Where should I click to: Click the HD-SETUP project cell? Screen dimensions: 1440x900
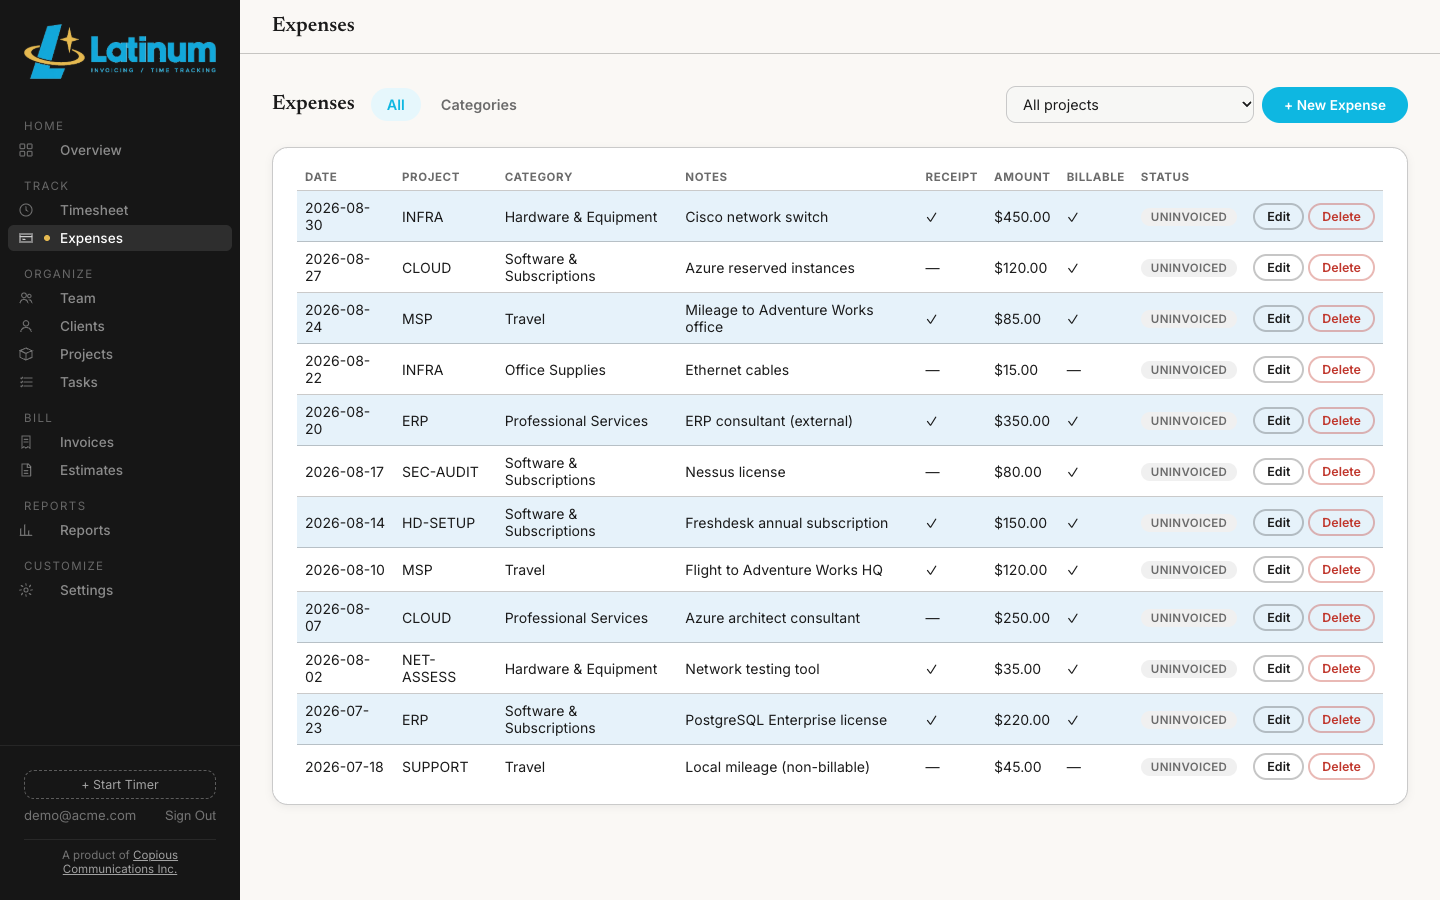click(x=438, y=523)
